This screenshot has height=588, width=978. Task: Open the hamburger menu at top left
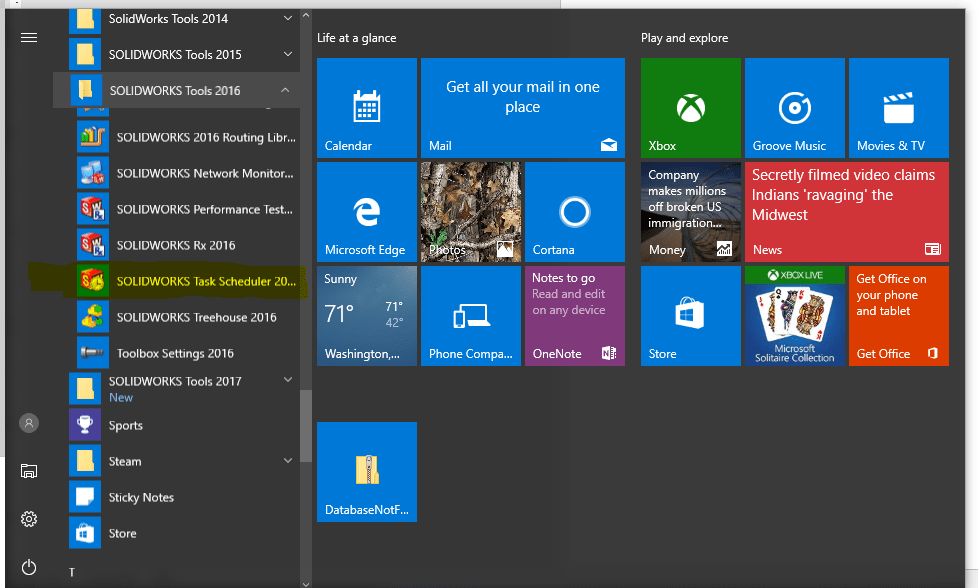click(x=29, y=38)
